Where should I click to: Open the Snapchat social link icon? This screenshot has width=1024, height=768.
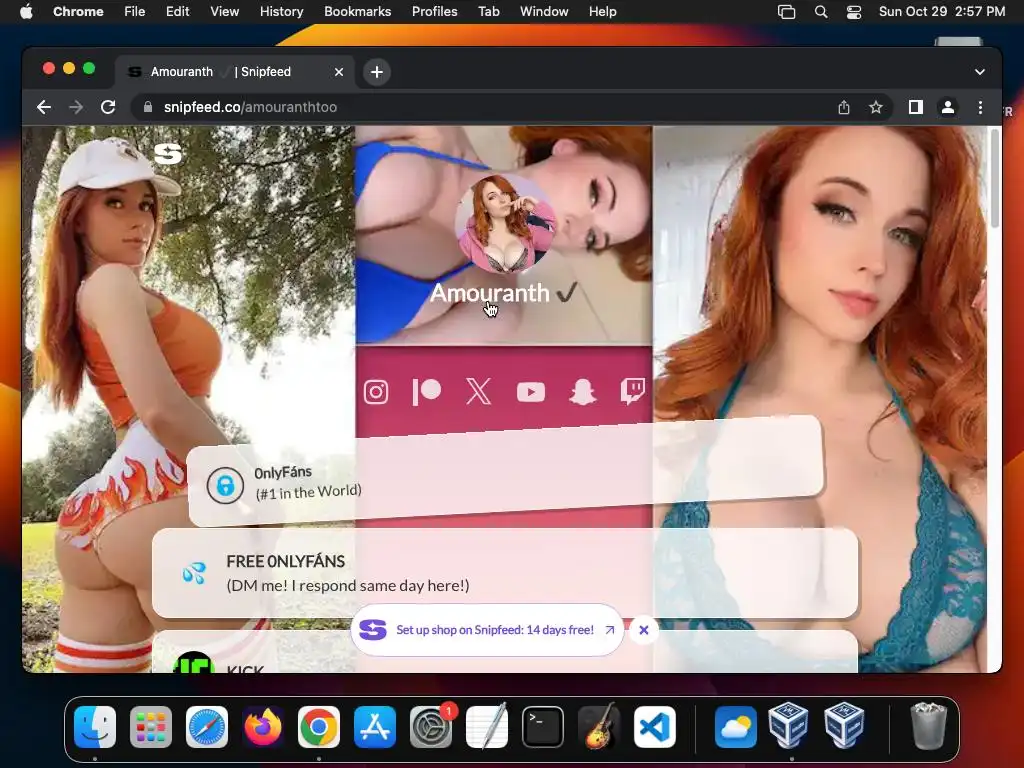click(x=583, y=392)
